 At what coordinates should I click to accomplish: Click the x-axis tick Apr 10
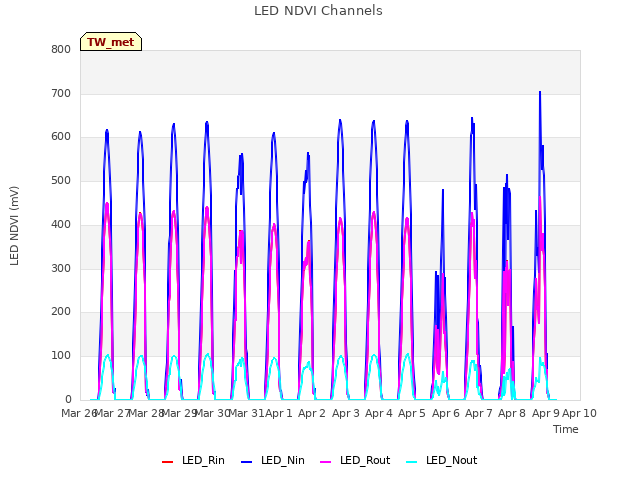point(579,413)
